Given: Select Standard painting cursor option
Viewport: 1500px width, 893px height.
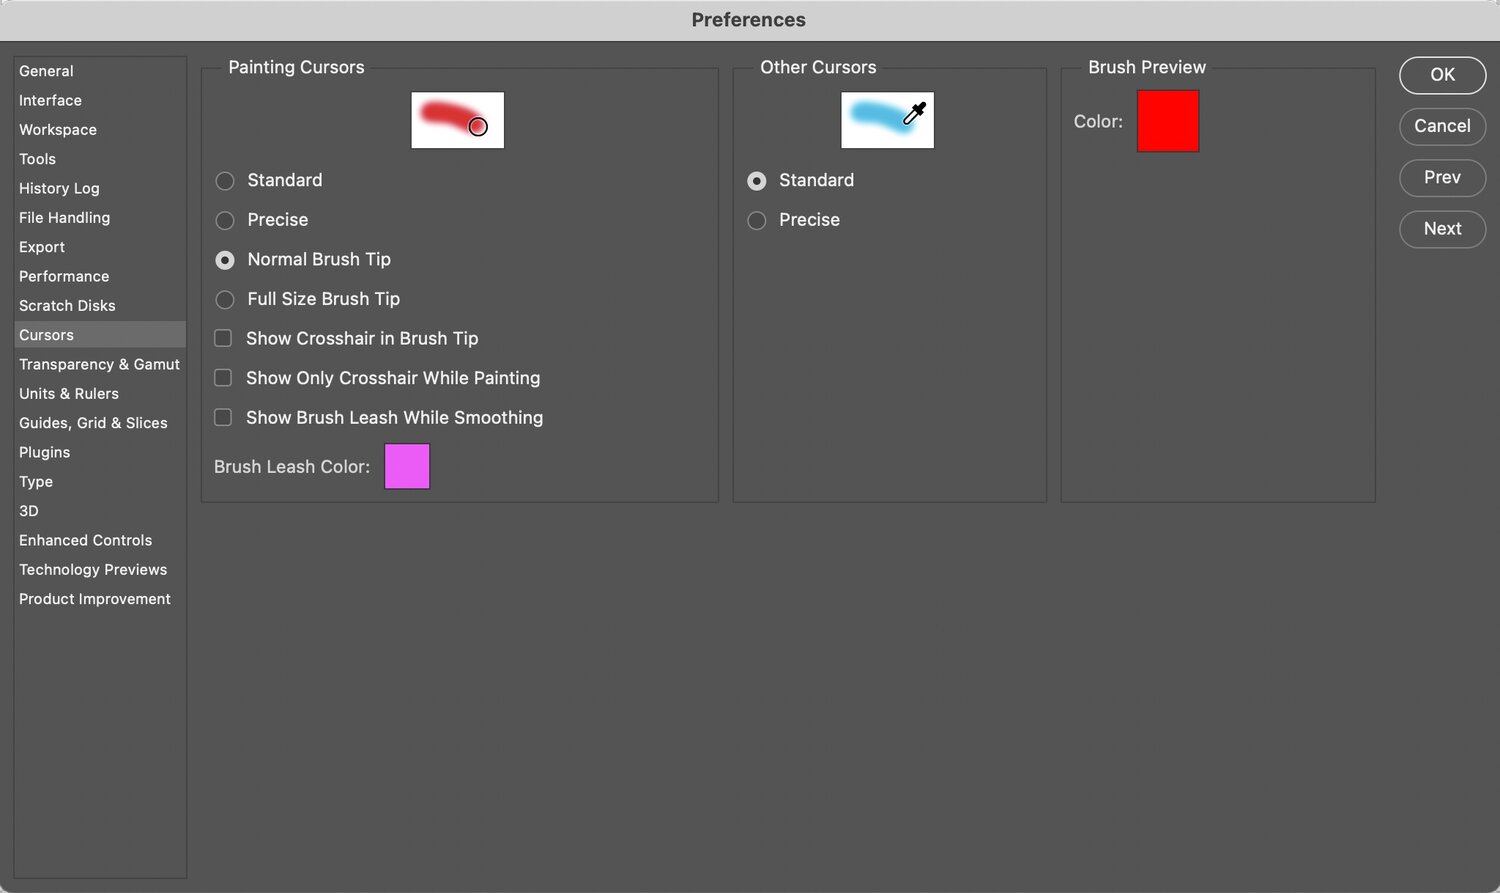Looking at the screenshot, I should pos(226,181).
